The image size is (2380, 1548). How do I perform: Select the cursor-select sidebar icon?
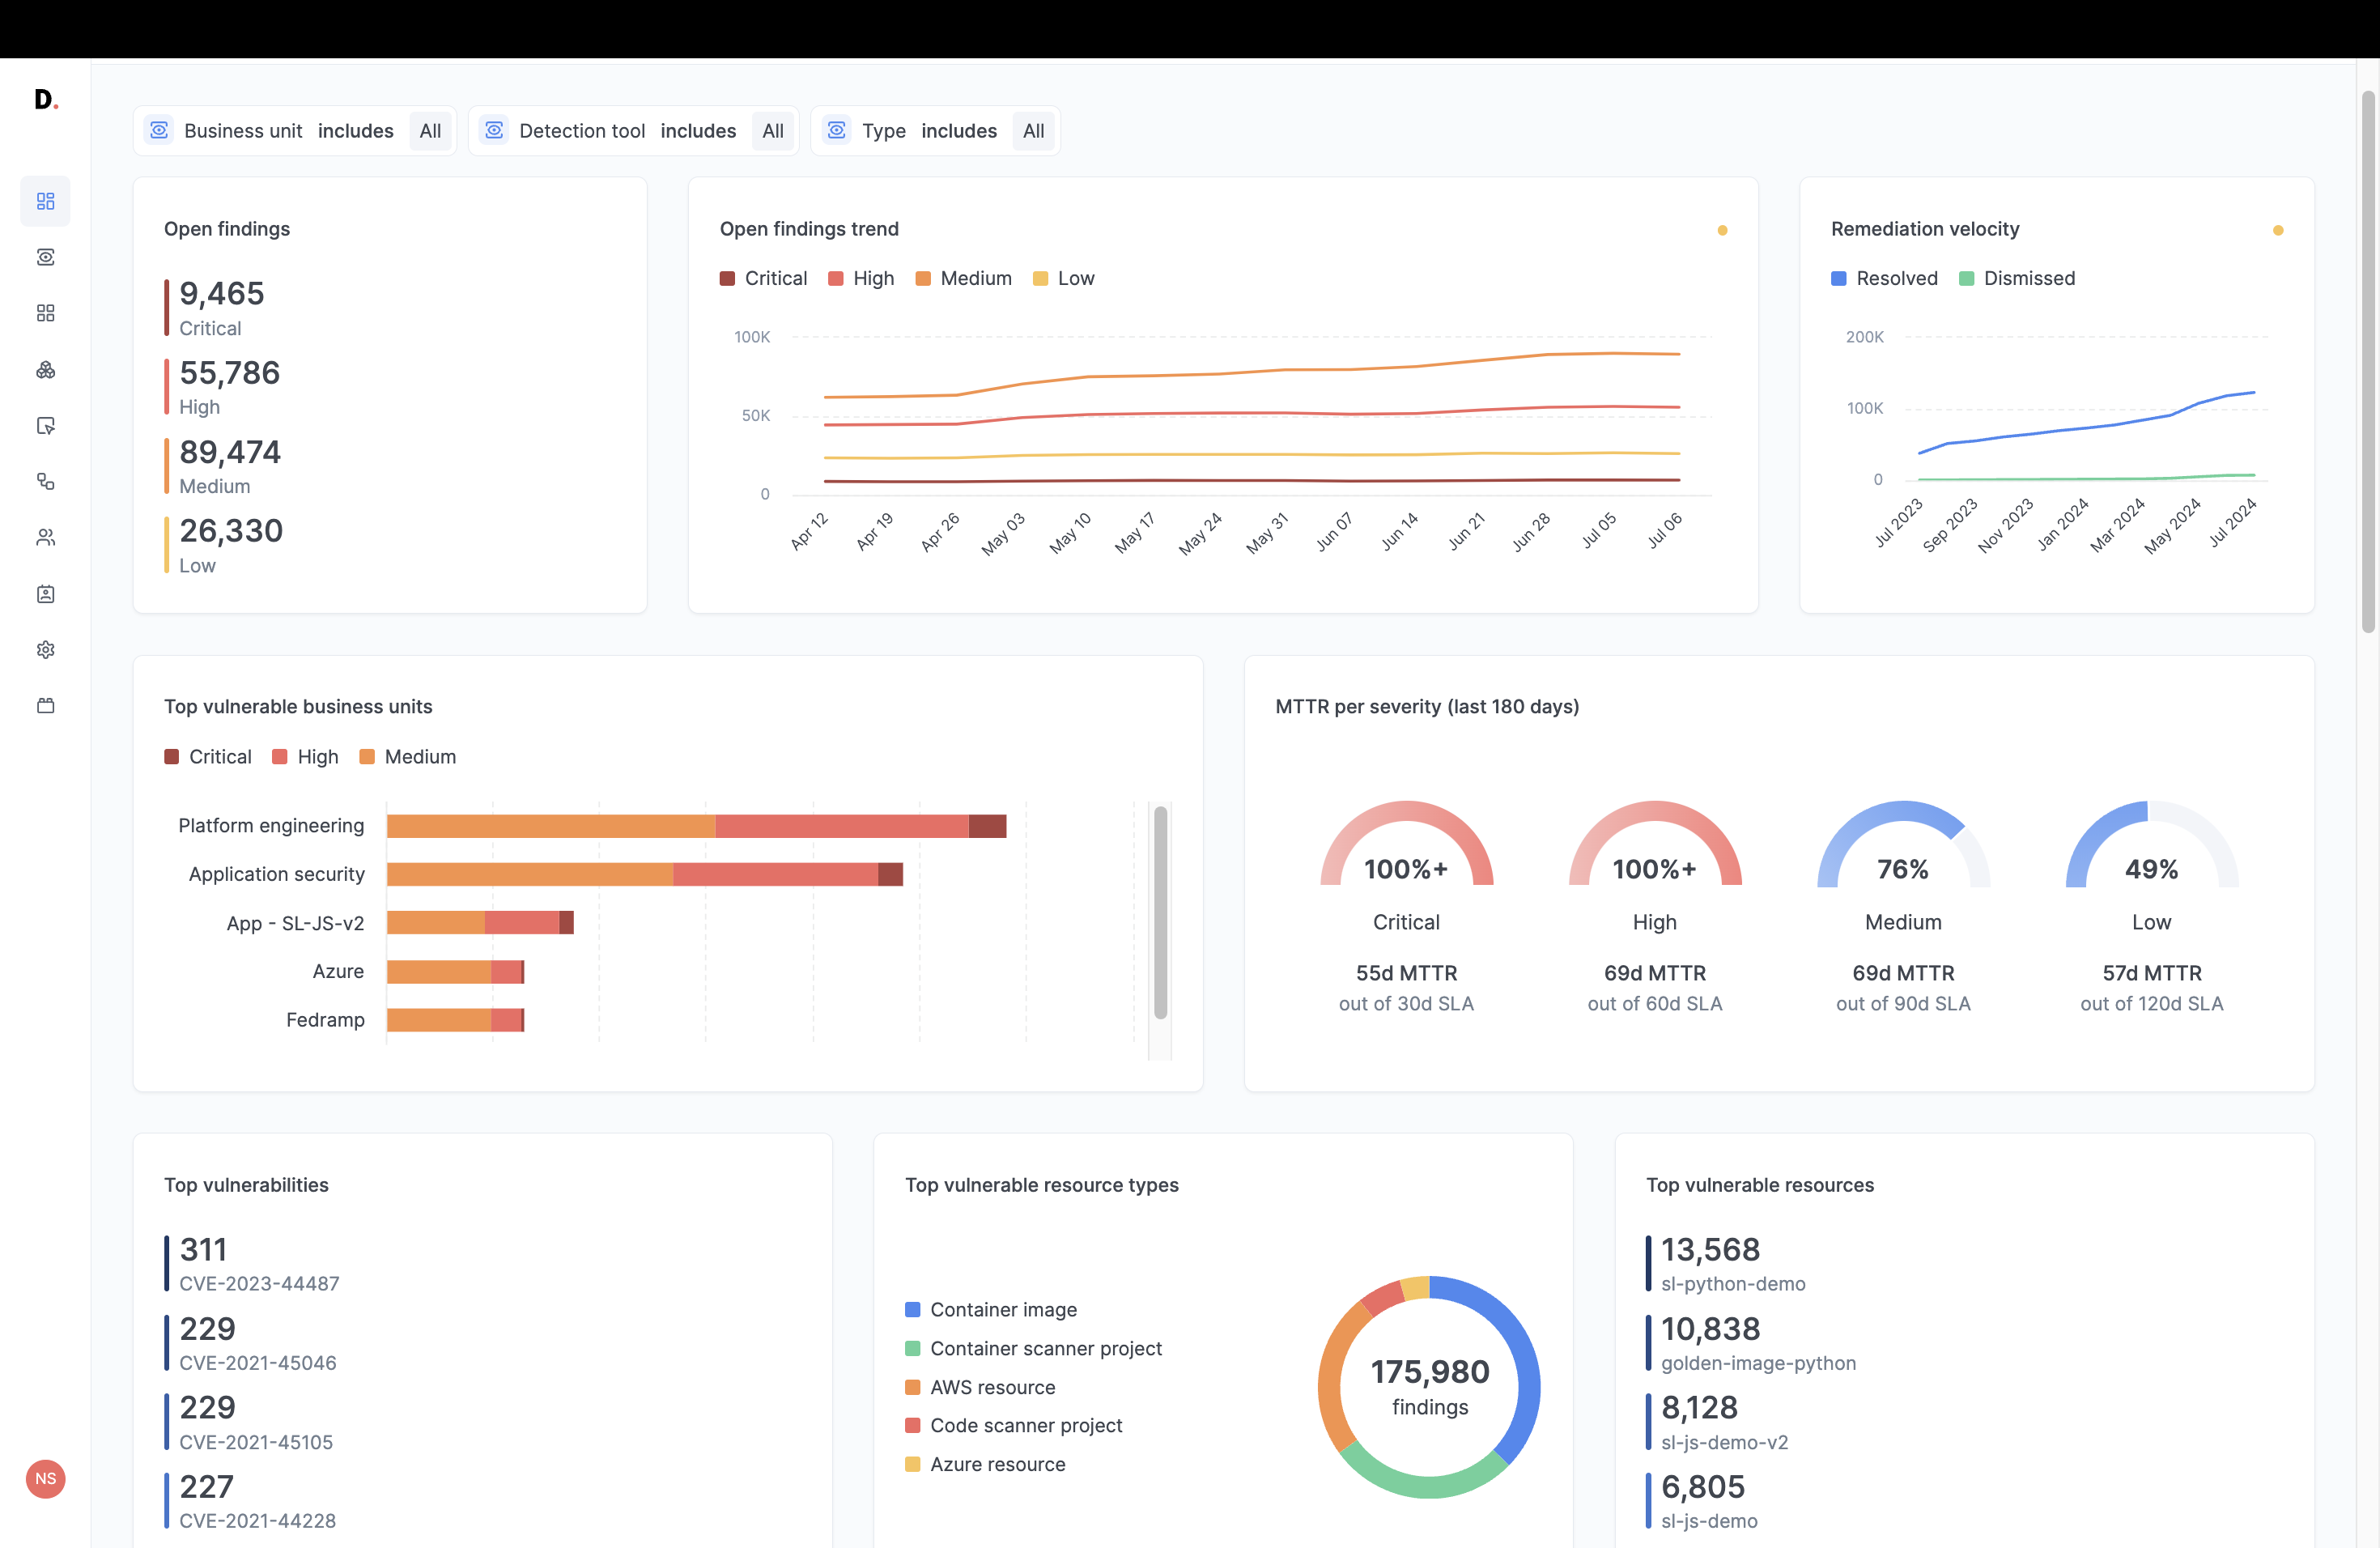[x=45, y=425]
